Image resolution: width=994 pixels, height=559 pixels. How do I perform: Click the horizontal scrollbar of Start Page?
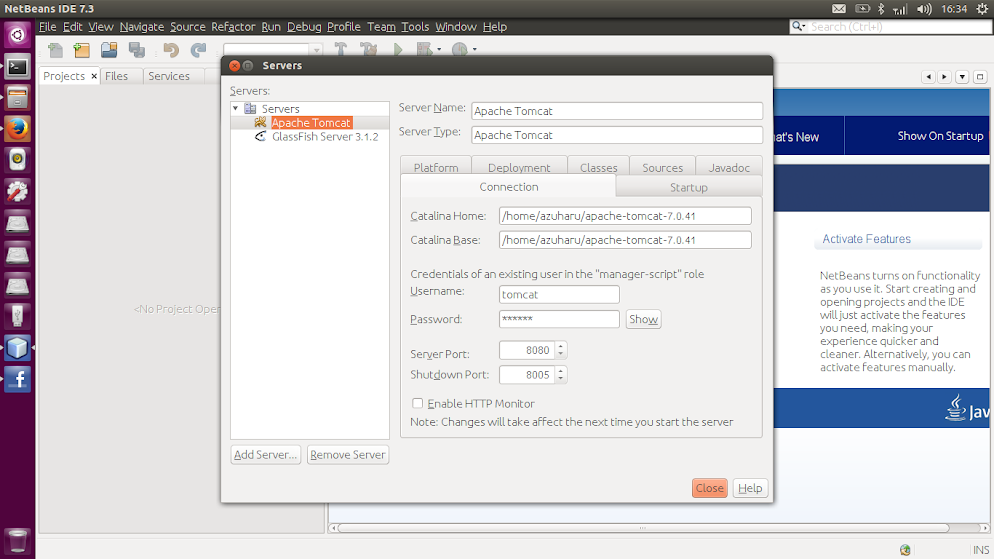(x=643, y=528)
